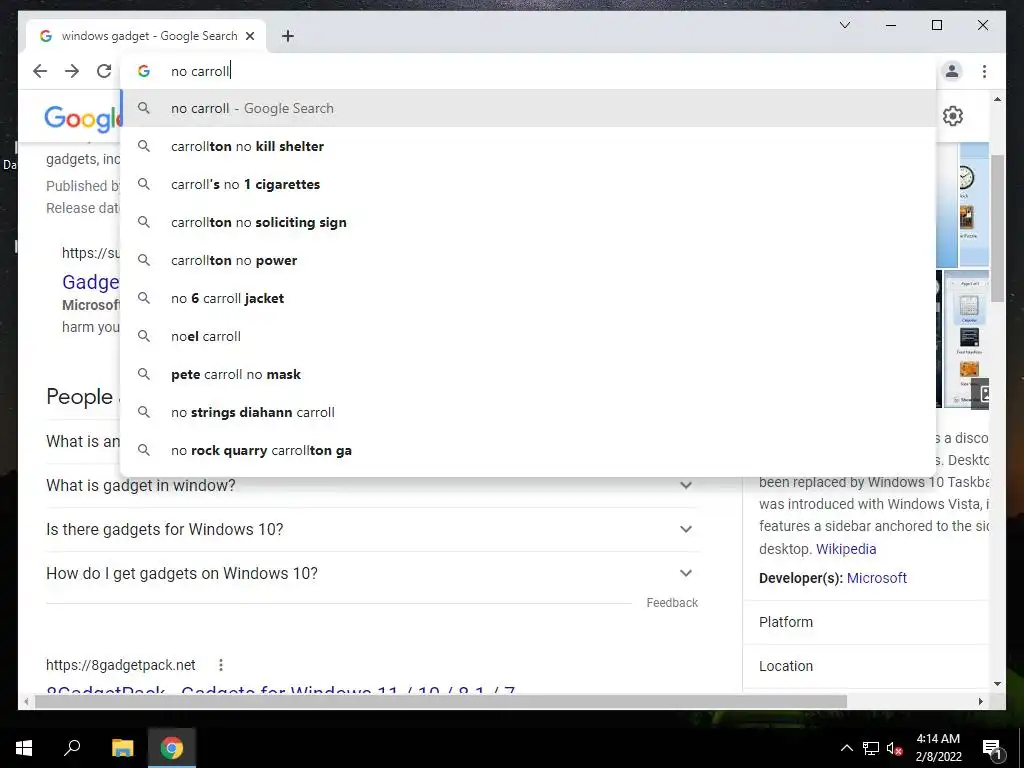Click the Google logo on results page

coord(82,119)
